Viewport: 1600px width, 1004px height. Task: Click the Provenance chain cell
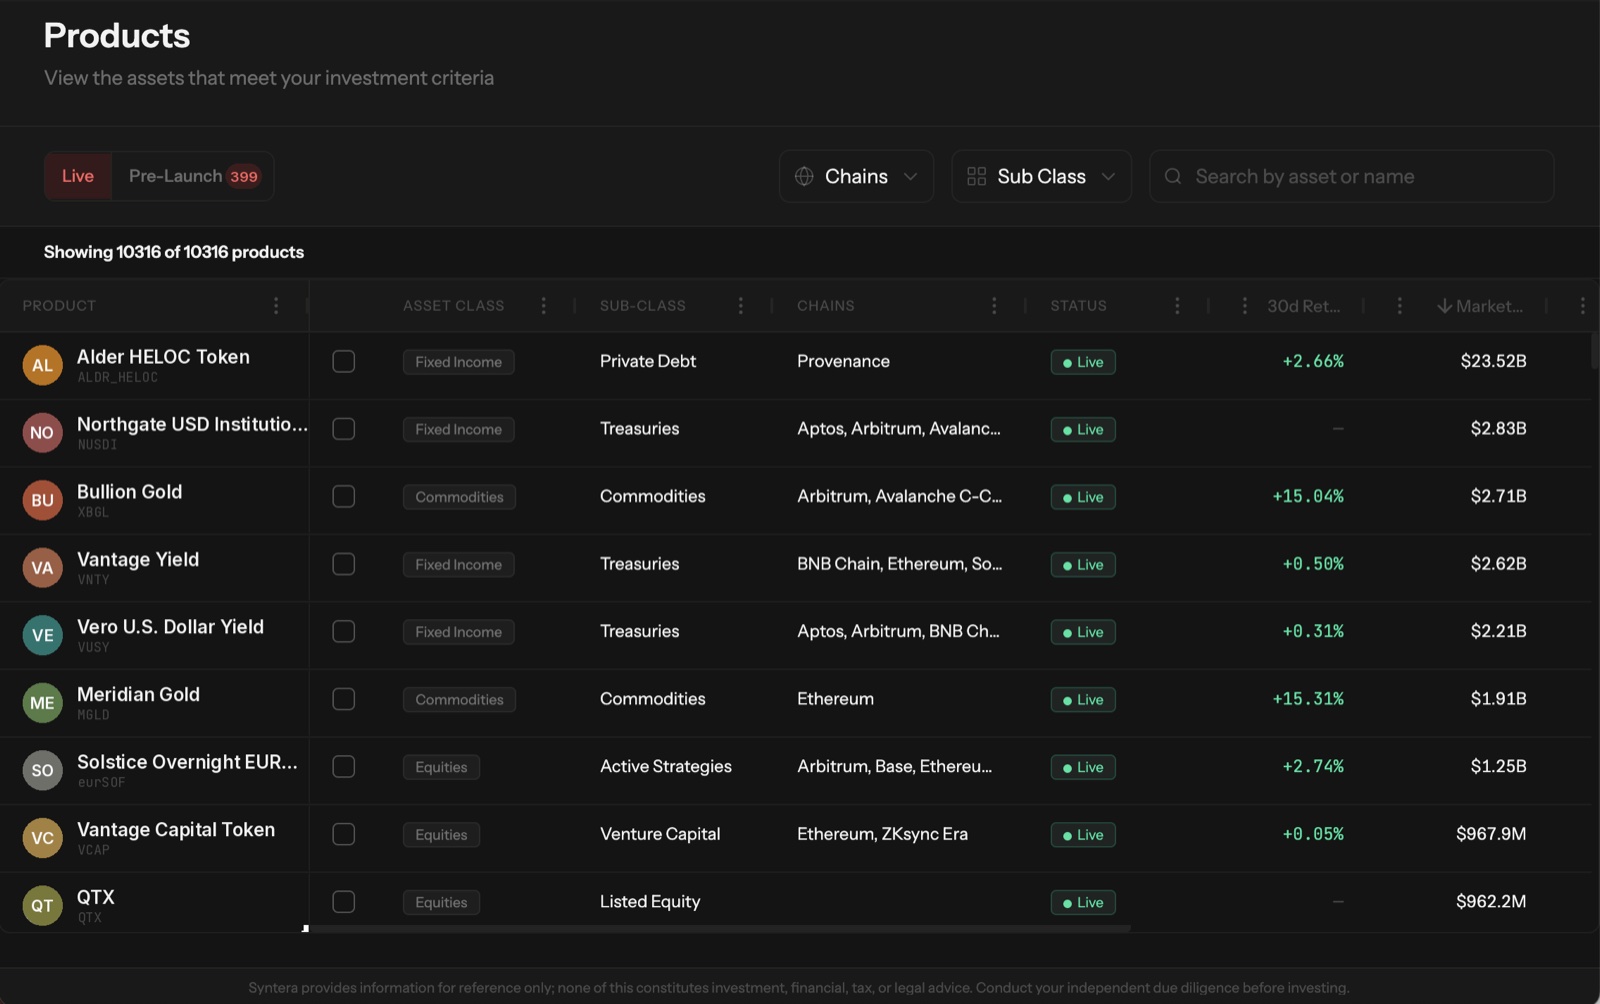[x=843, y=361]
